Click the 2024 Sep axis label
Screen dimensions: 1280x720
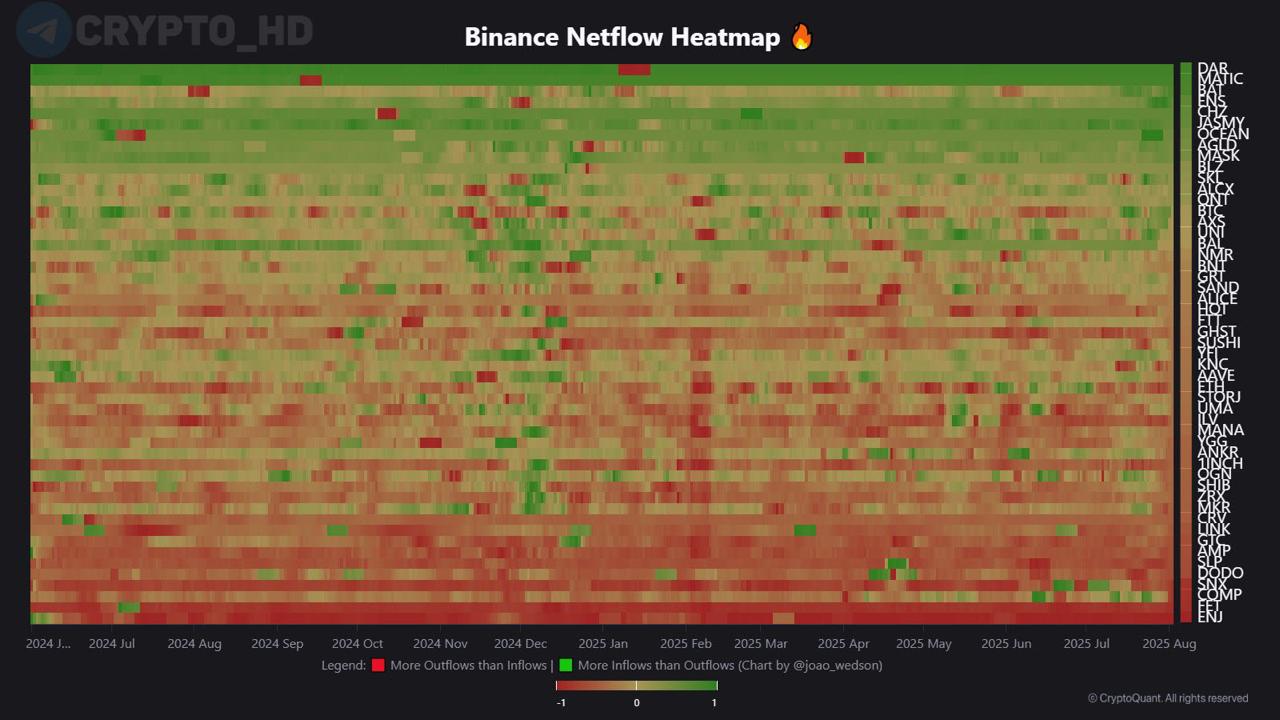277,644
